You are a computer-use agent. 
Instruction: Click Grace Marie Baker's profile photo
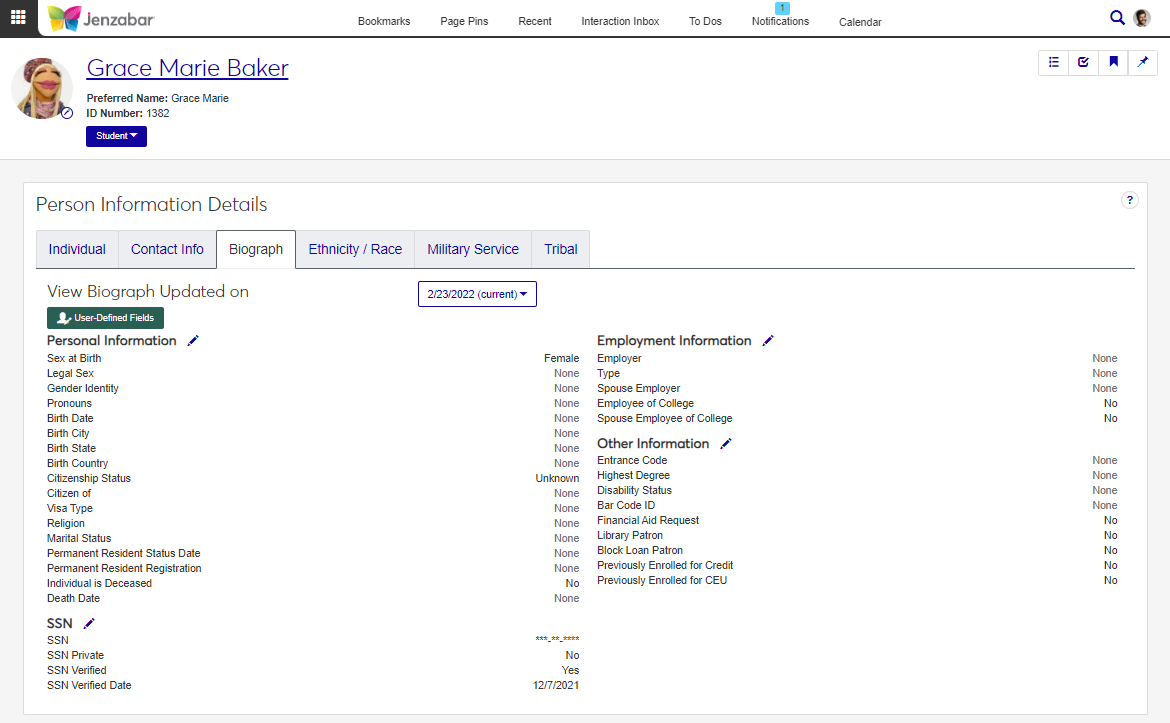tap(41, 88)
